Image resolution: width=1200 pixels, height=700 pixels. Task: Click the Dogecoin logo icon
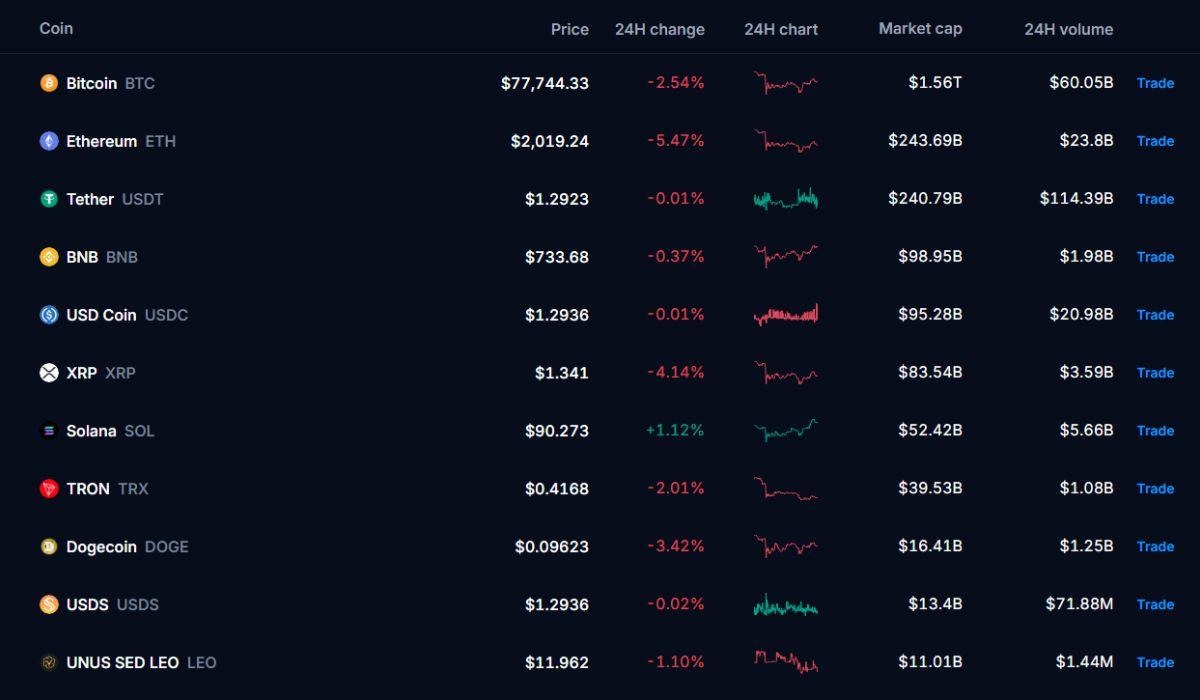49,547
